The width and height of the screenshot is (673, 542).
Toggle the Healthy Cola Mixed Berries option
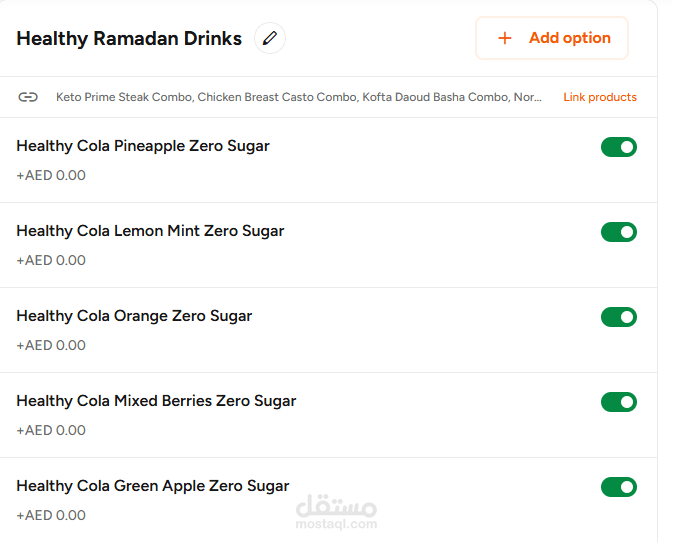(618, 402)
